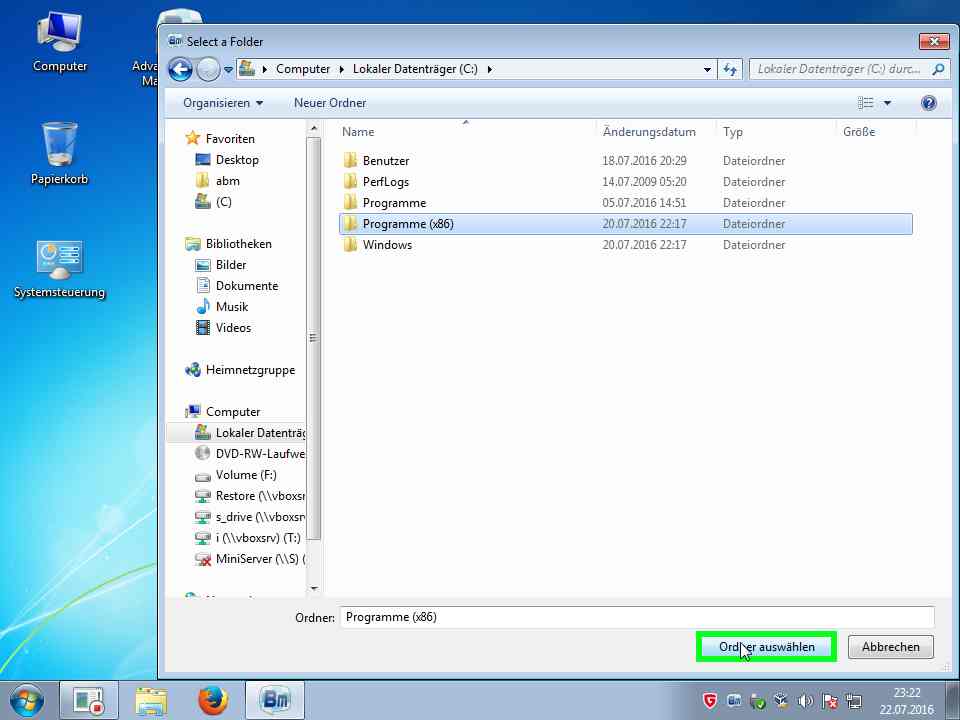Screen dimensions: 960x720
Task: Open the Bilder library
Action: pos(231,264)
